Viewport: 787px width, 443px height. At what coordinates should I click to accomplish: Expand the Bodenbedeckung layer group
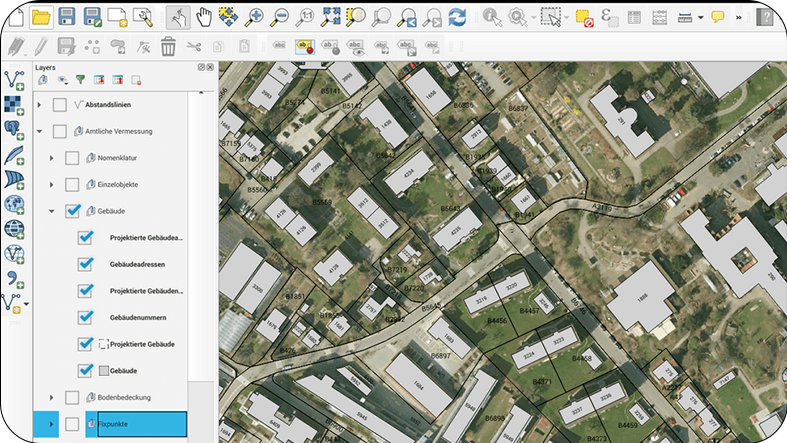52,397
